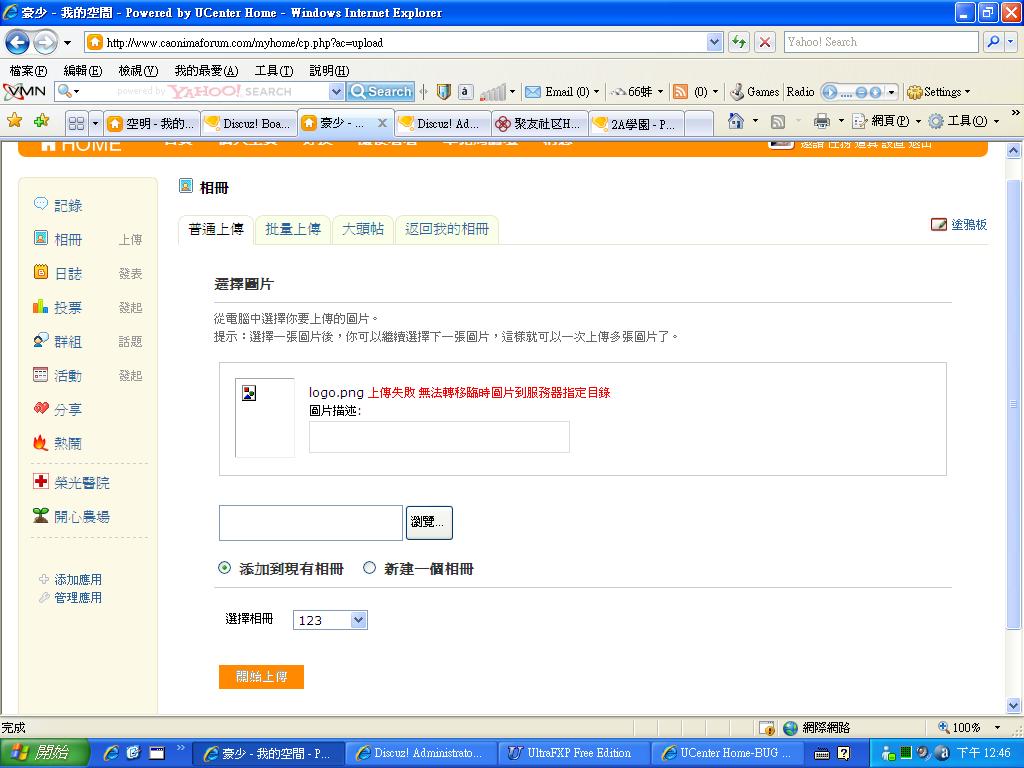
Task: Click the Windows 開始 Start button
Action: coord(44,753)
